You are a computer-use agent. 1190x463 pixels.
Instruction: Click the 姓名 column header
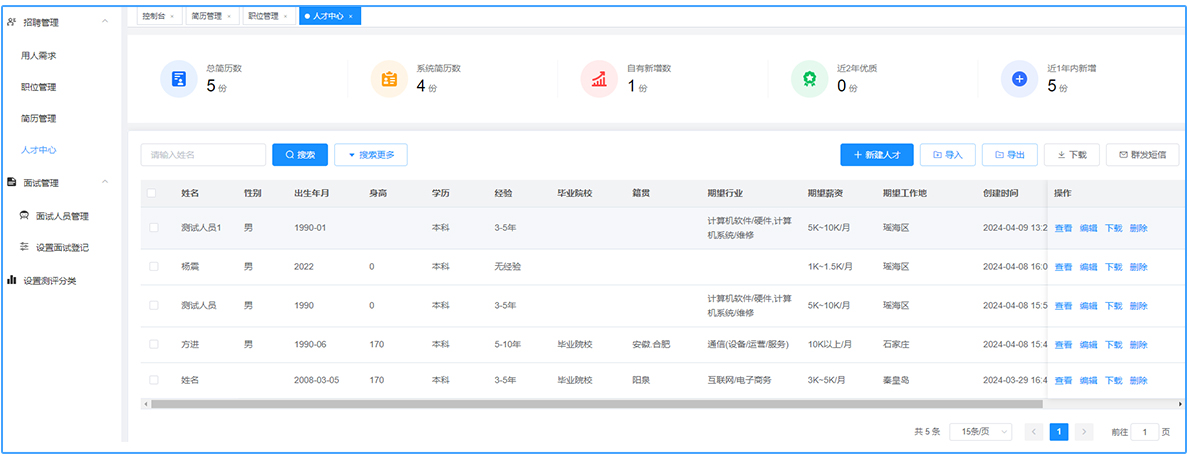190,194
